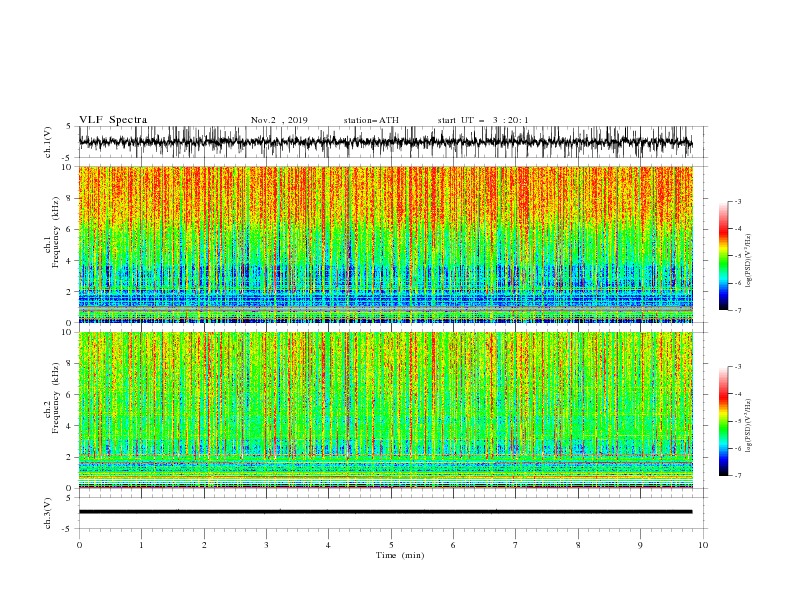This screenshot has height=612, width=792.
Task: Click time axis tick label "6"
Action: tap(453, 545)
